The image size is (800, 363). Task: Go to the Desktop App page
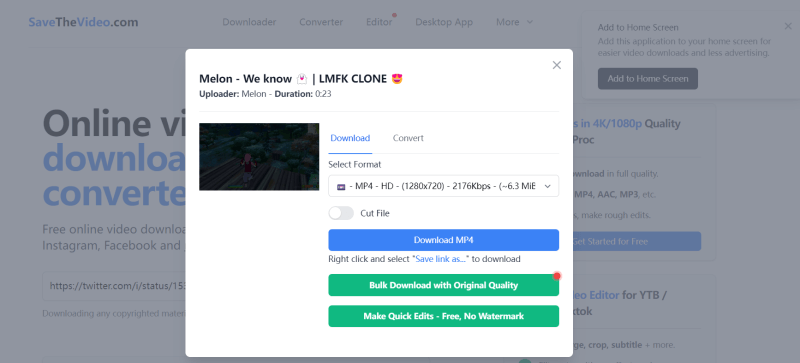click(x=444, y=22)
